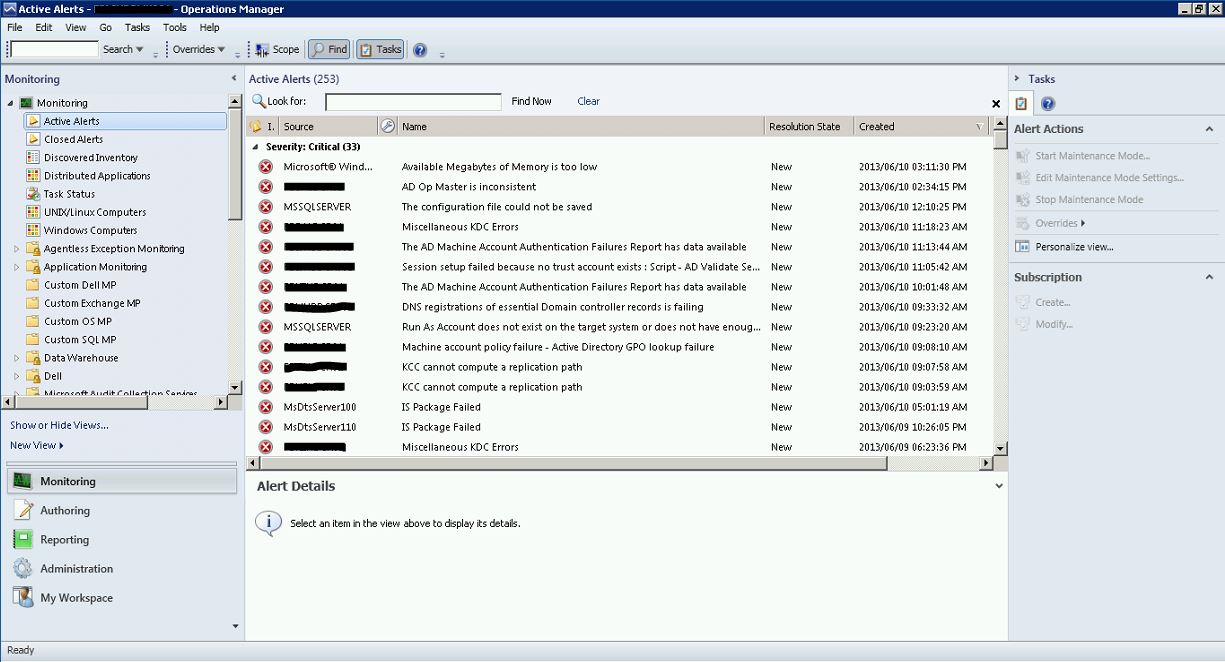1225x662 pixels.
Task: Collapse the Alert Details pane
Action: pos(998,486)
